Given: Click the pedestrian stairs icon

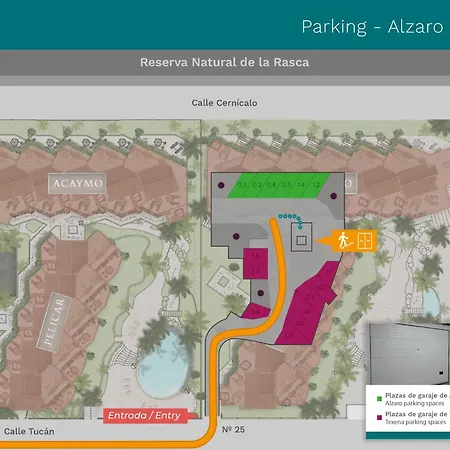Looking at the screenshot, I should (345, 241).
